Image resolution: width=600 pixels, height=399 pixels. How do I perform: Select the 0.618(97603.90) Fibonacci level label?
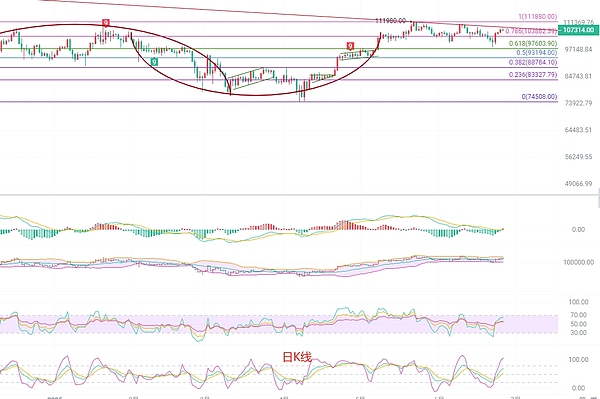click(x=533, y=44)
